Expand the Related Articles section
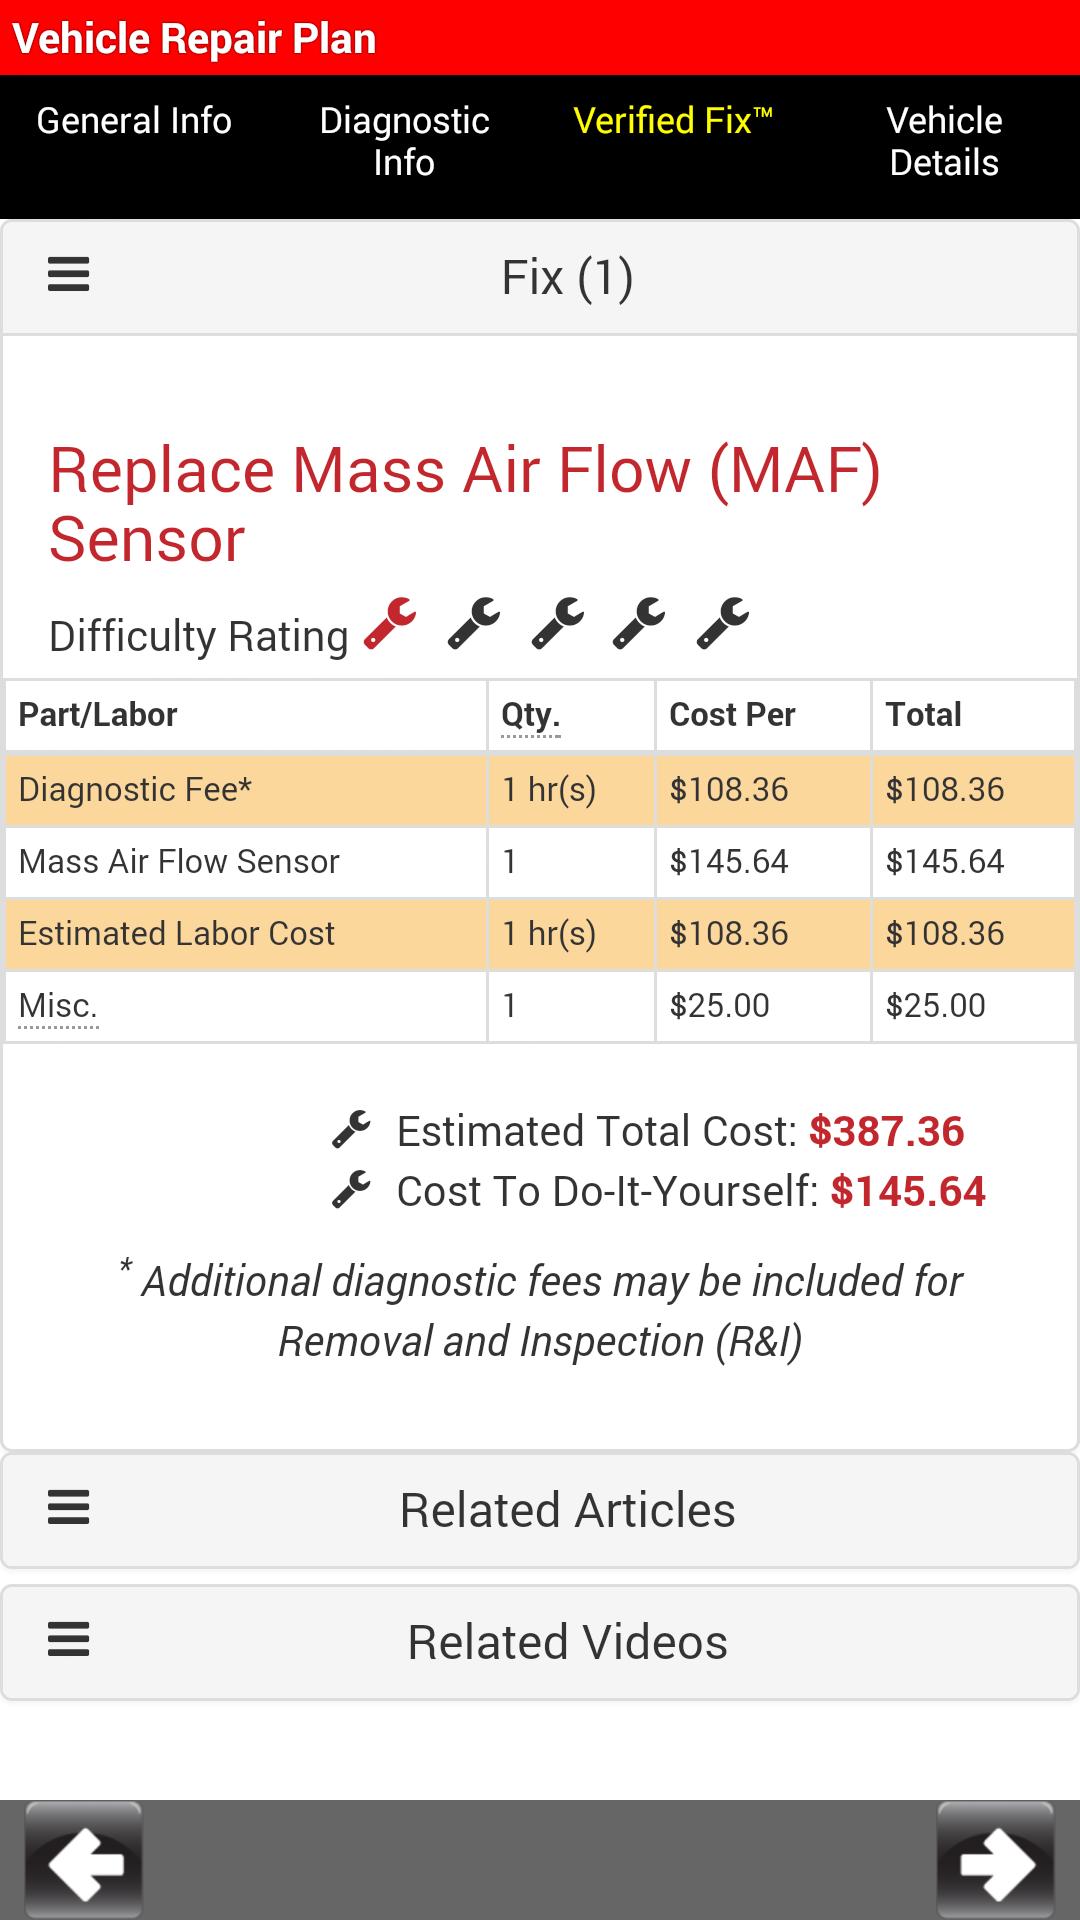Viewport: 1080px width, 1920px height. point(567,1510)
